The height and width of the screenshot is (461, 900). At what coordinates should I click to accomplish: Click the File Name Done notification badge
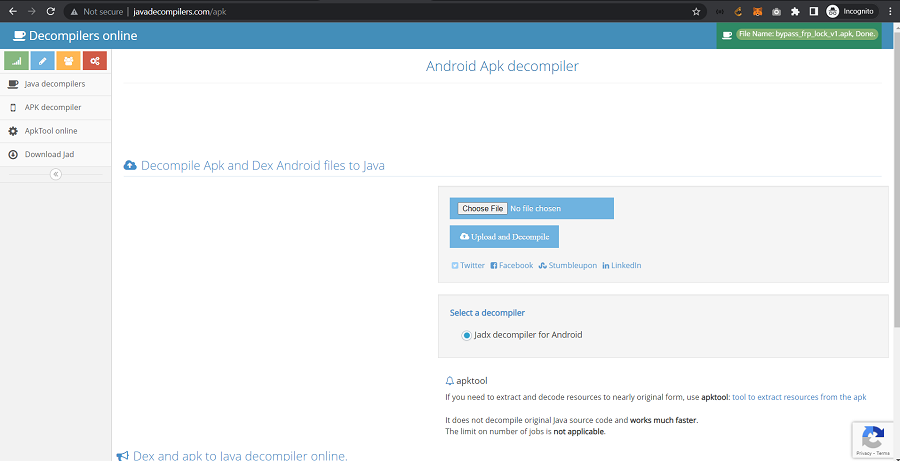(x=808, y=34)
